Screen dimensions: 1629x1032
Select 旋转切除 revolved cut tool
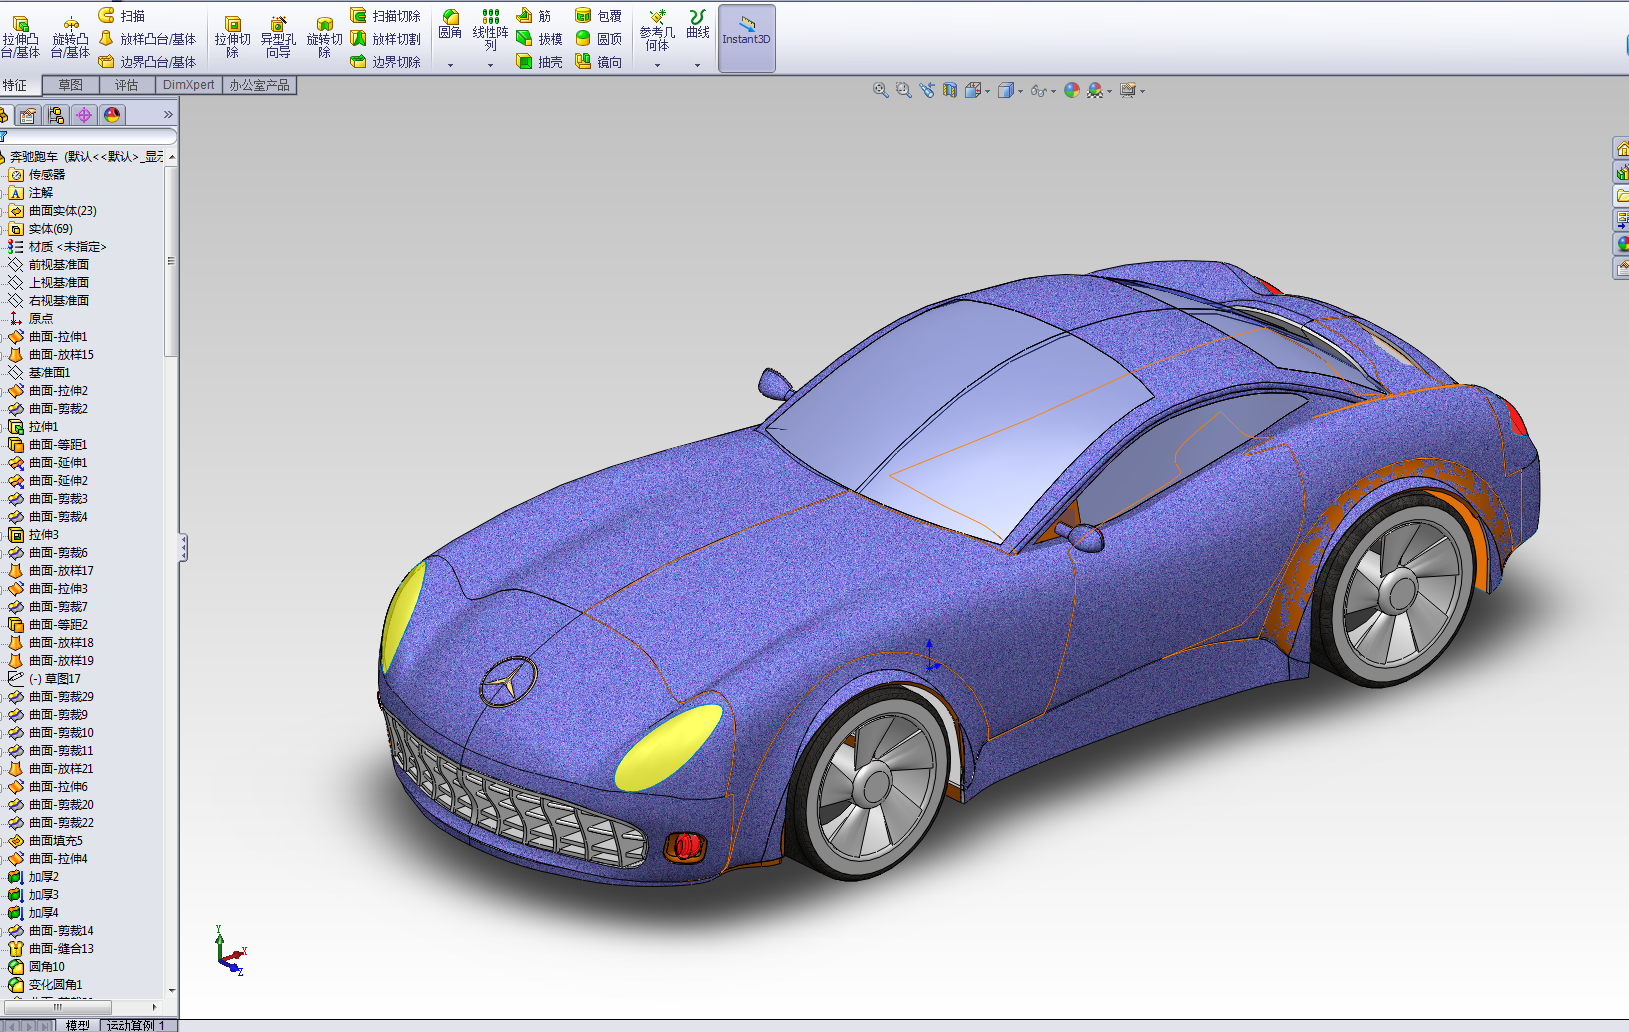(324, 38)
